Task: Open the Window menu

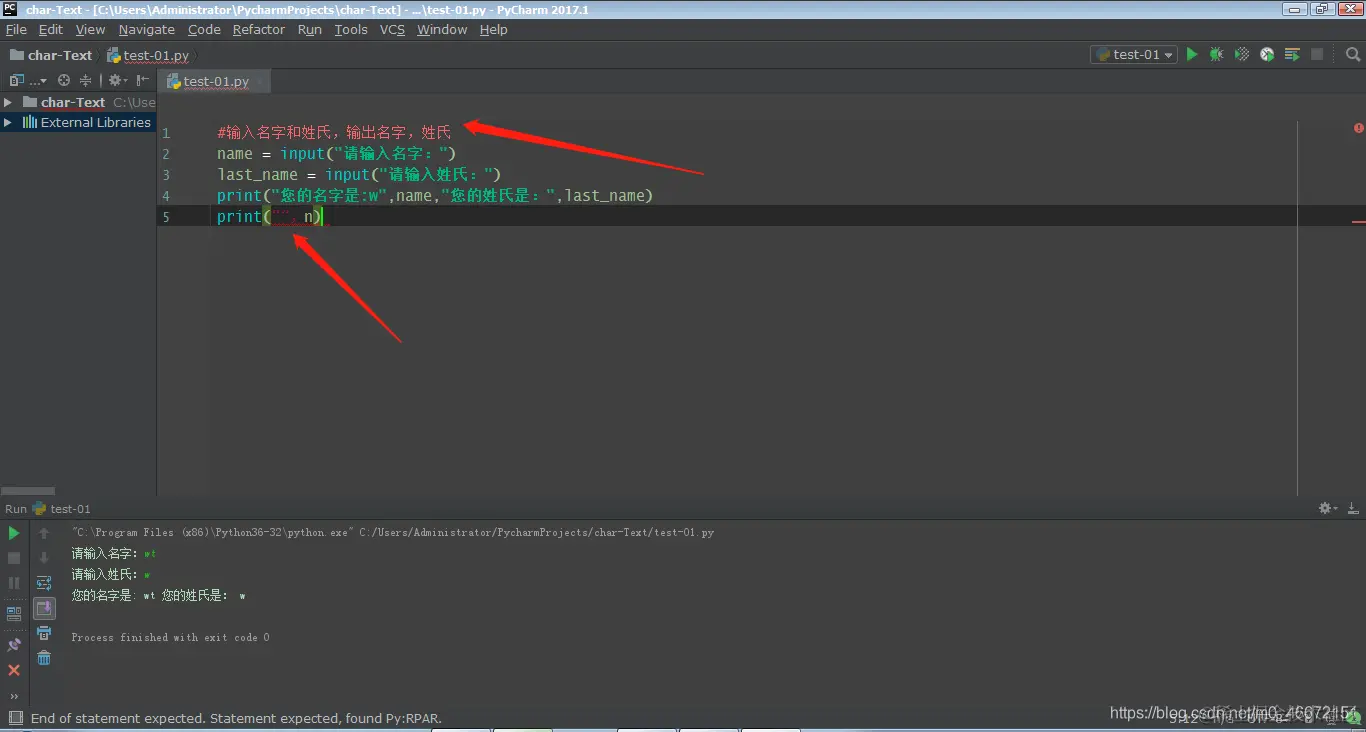Action: [x=442, y=29]
